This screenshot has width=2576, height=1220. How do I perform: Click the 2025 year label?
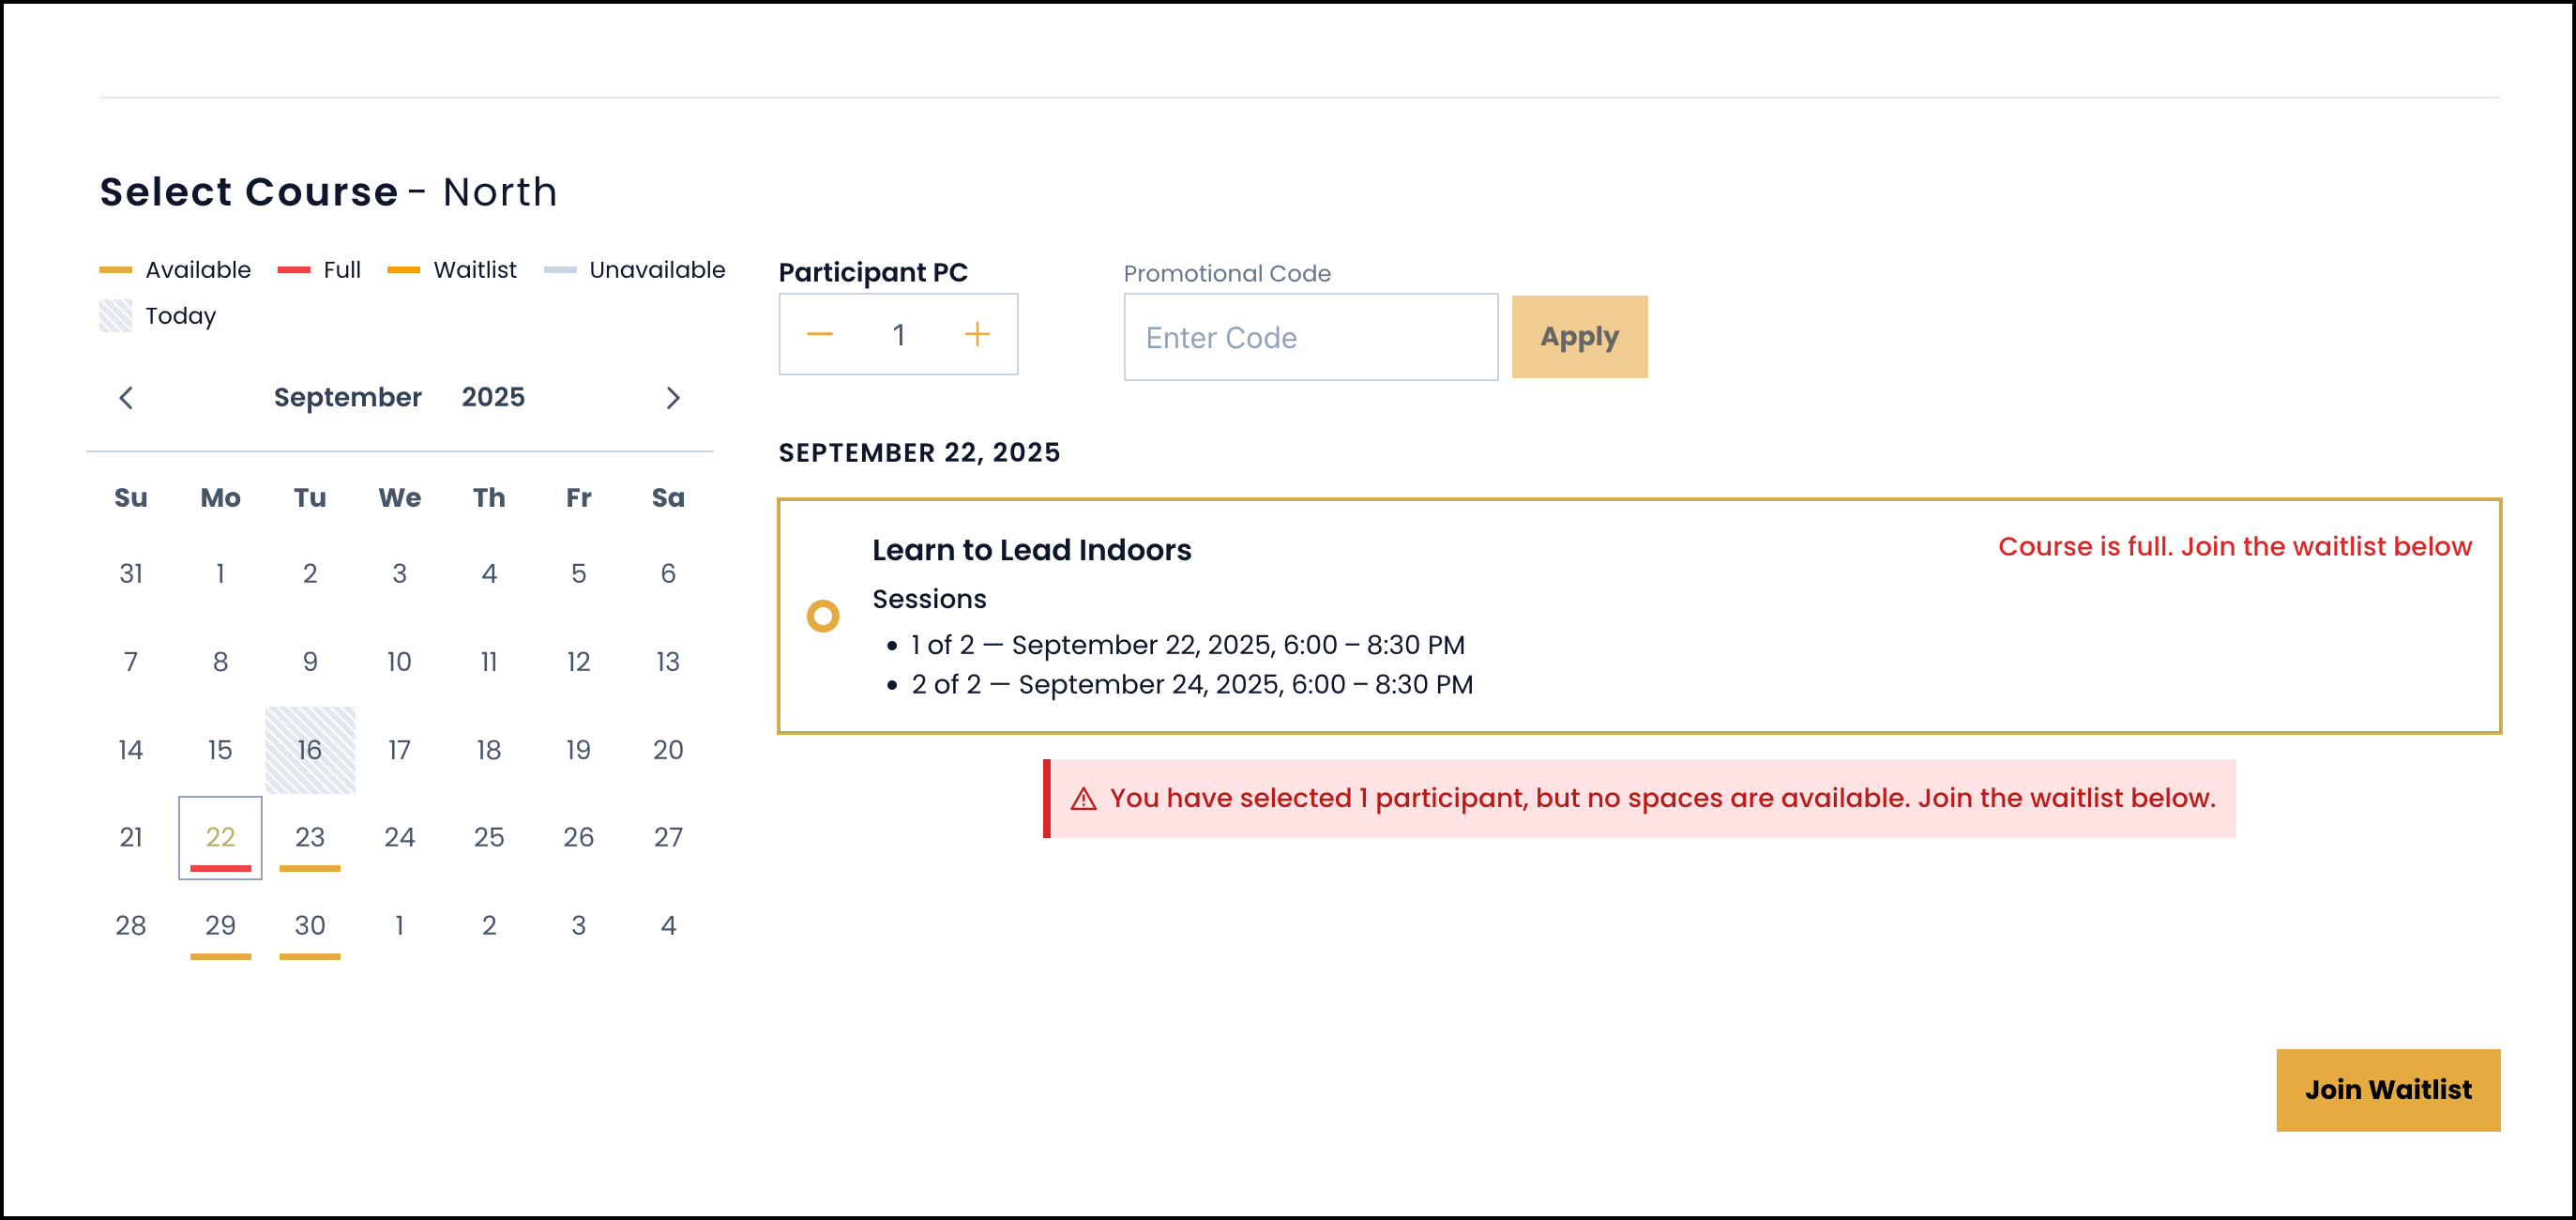(x=493, y=398)
